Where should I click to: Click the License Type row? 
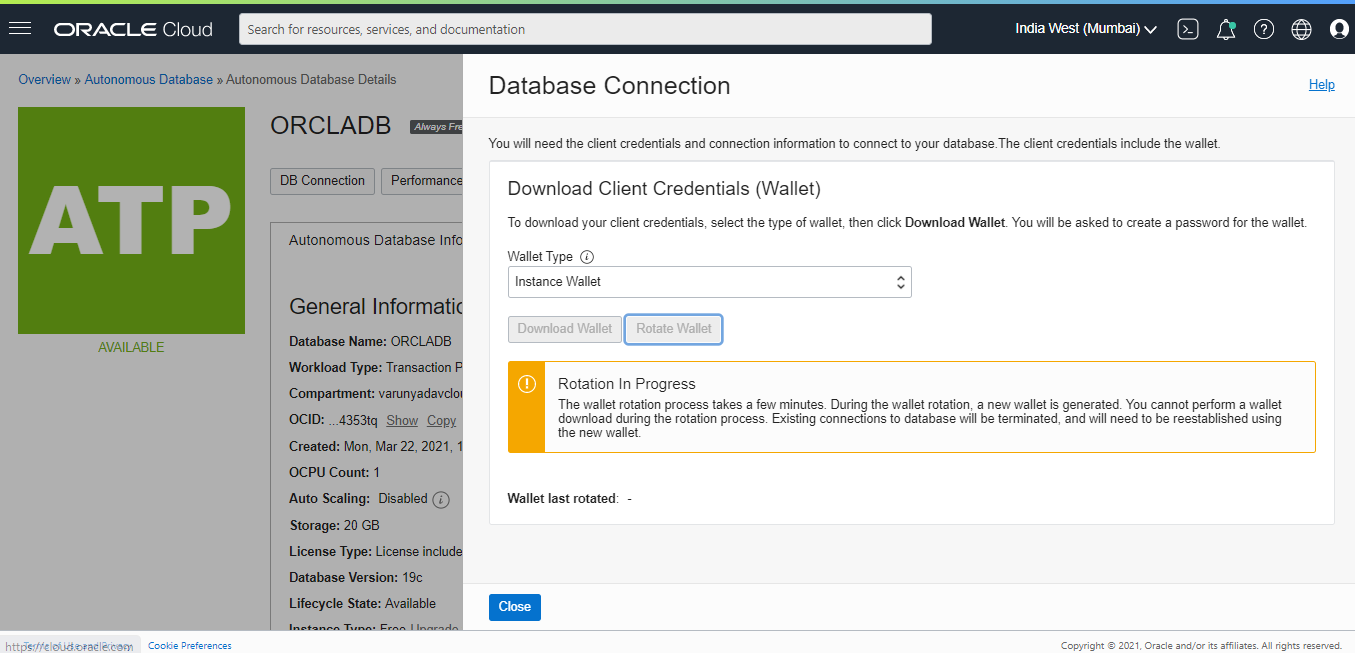pyautogui.click(x=376, y=551)
